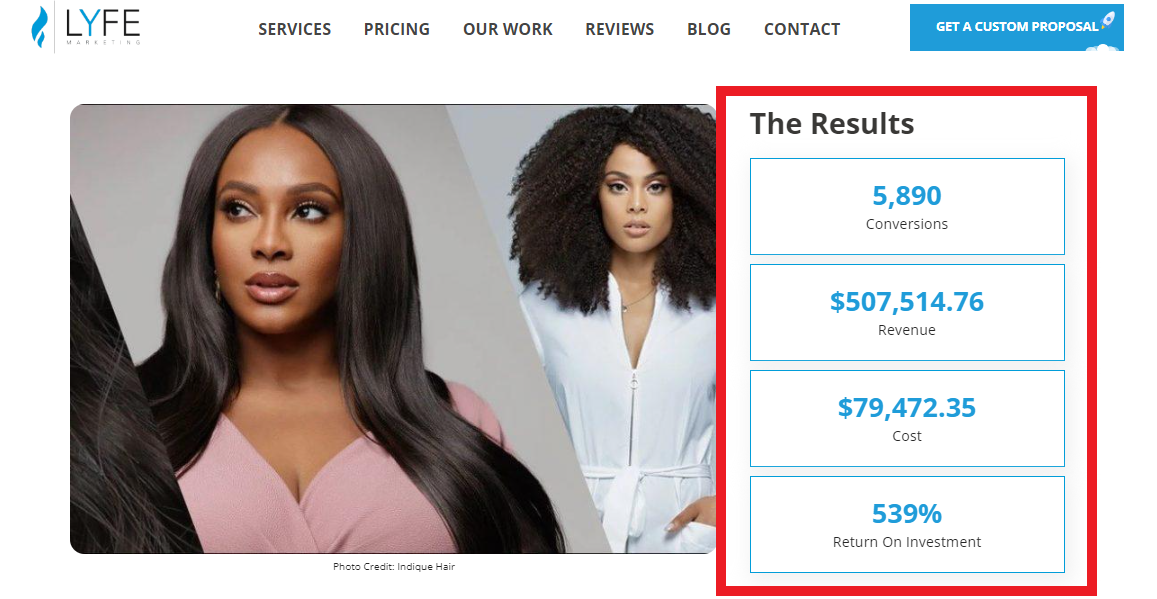Image resolution: width=1157 pixels, height=599 pixels.
Task: Visit the Blog link
Action: pos(709,30)
